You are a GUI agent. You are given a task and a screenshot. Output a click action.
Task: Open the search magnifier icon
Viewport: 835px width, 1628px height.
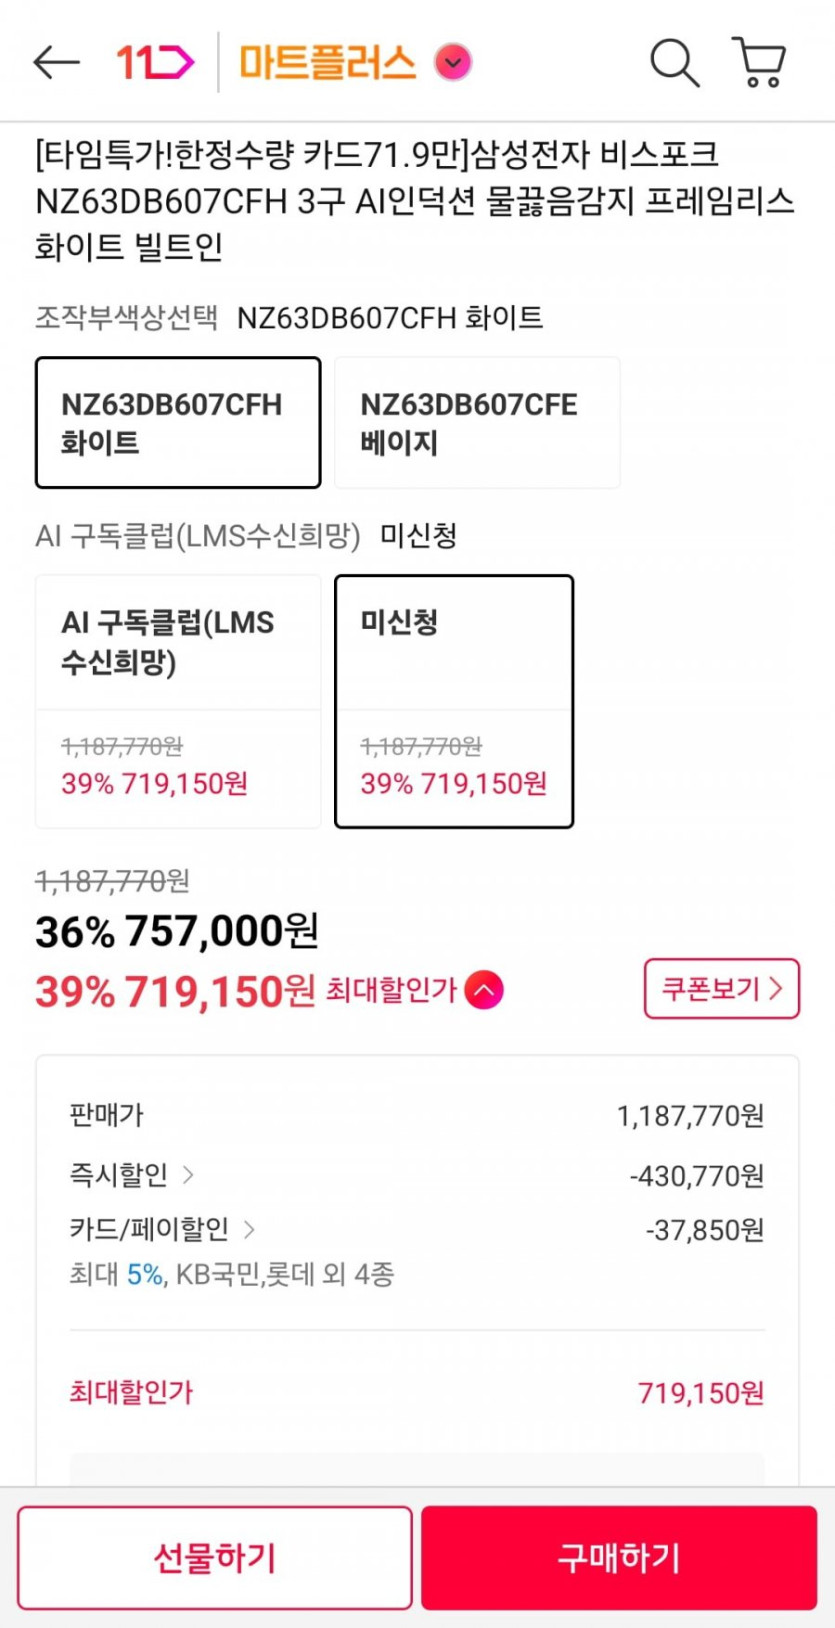click(x=675, y=63)
